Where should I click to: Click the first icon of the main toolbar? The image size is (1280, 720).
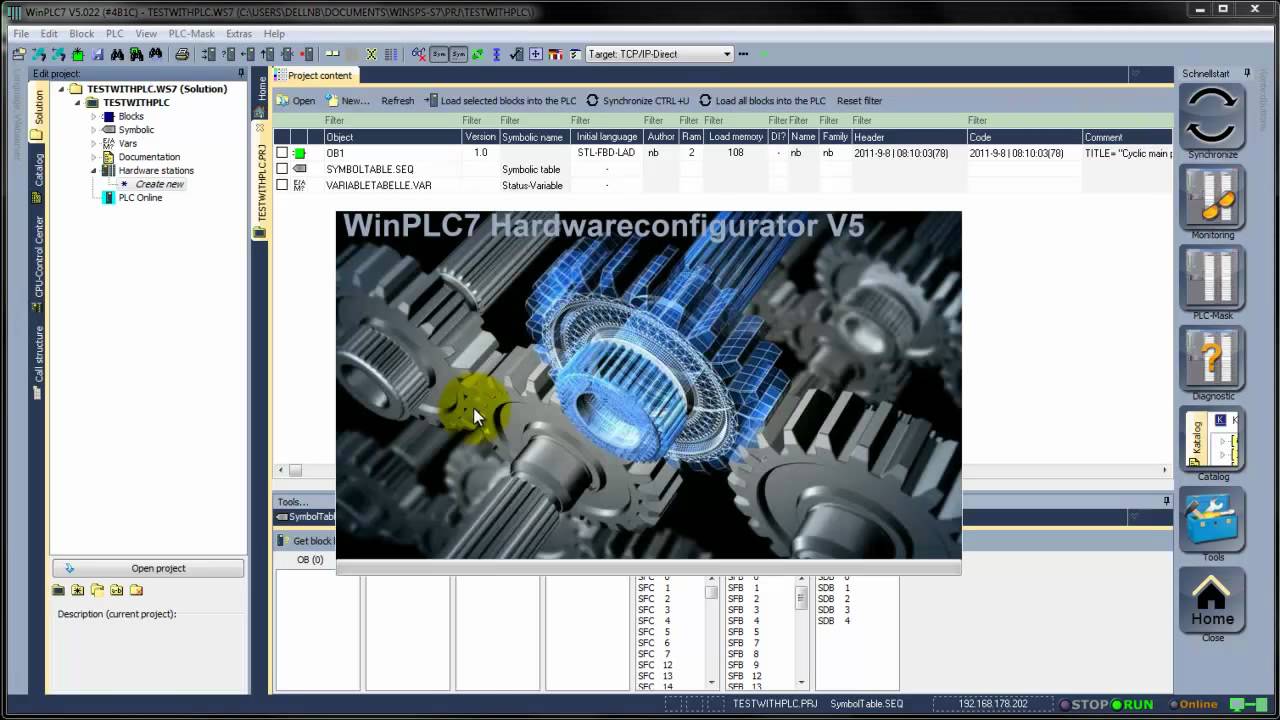(18, 54)
